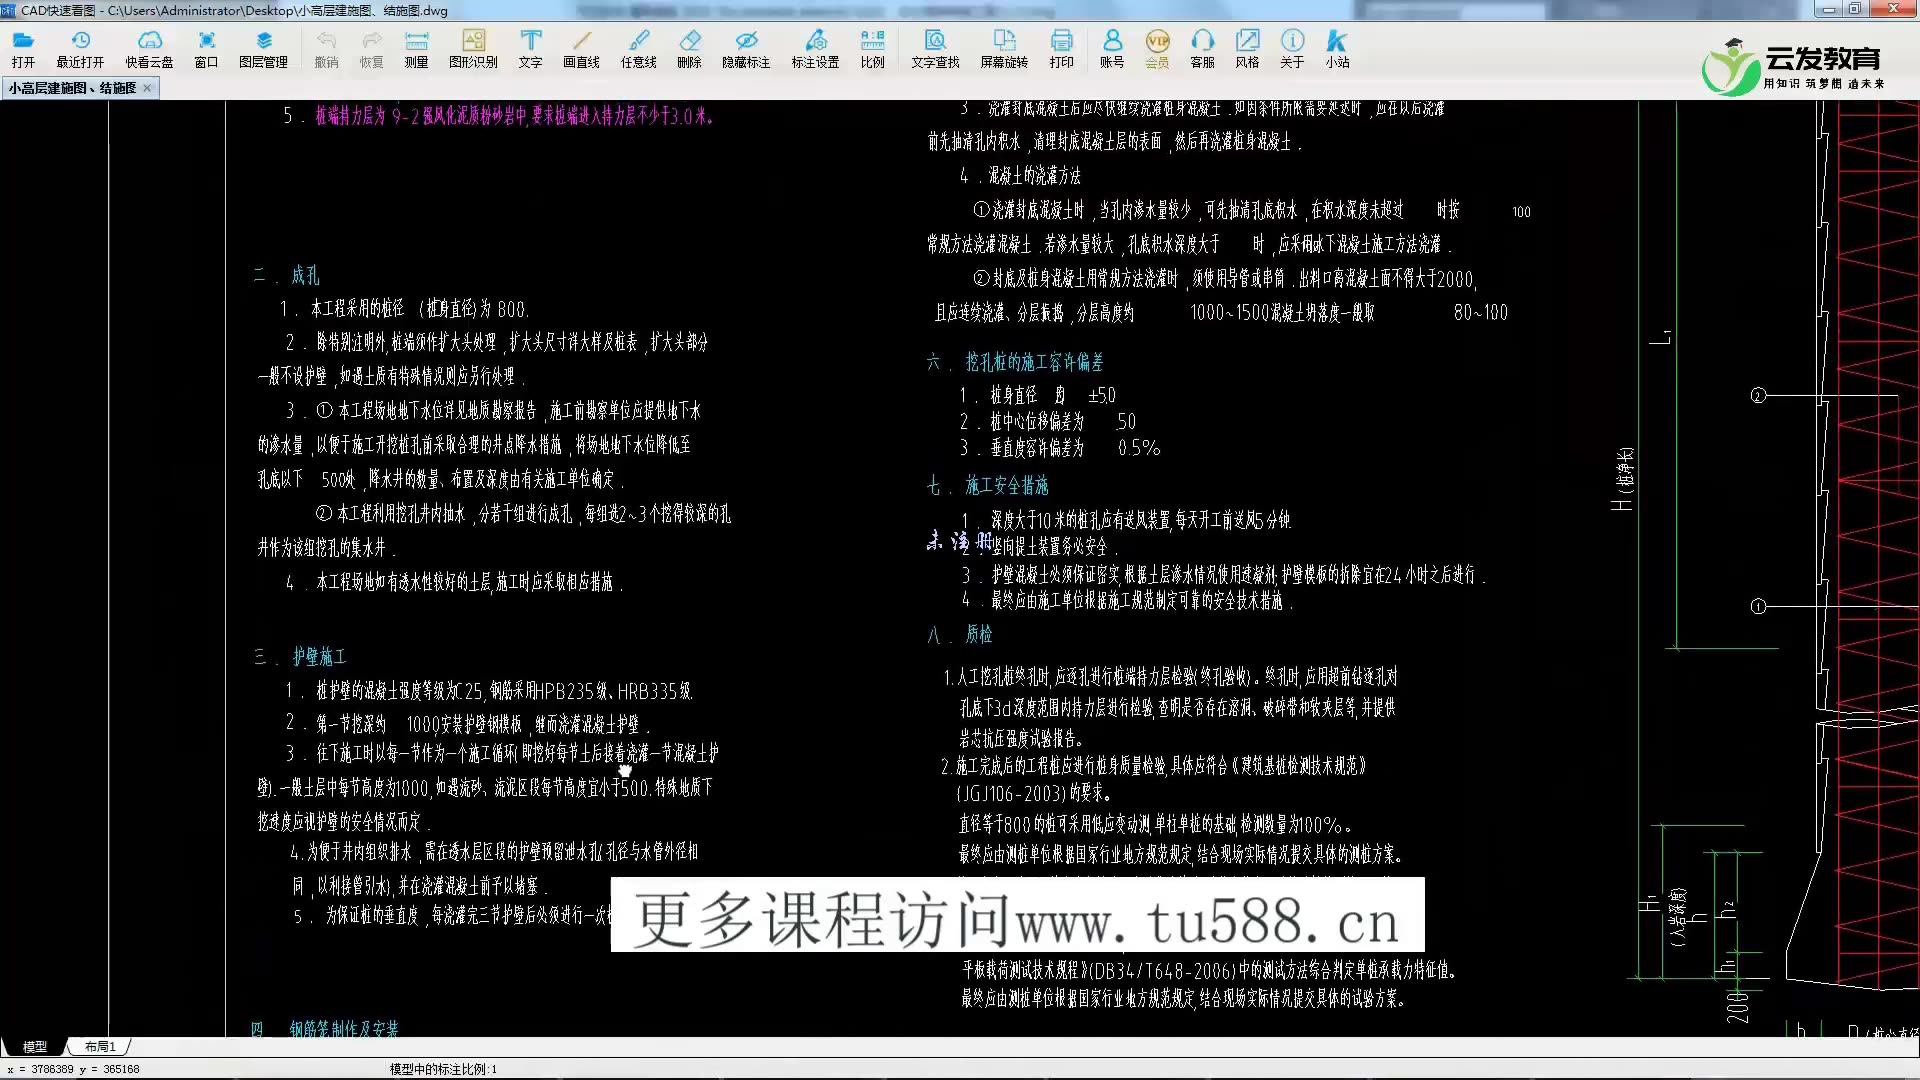
Task: Open 客服 customer service
Action: (x=1202, y=47)
